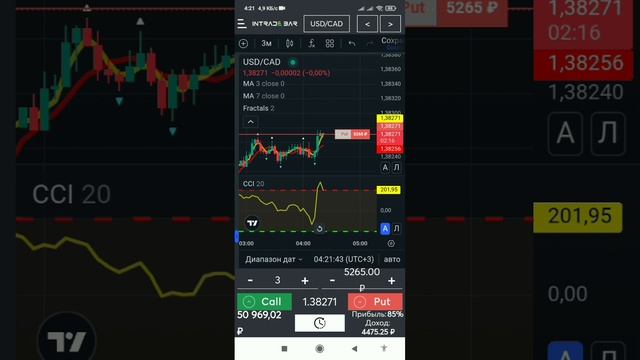This screenshot has width=640, height=360.
Task: Open the trade history clock button
Action: pyautogui.click(x=320, y=323)
